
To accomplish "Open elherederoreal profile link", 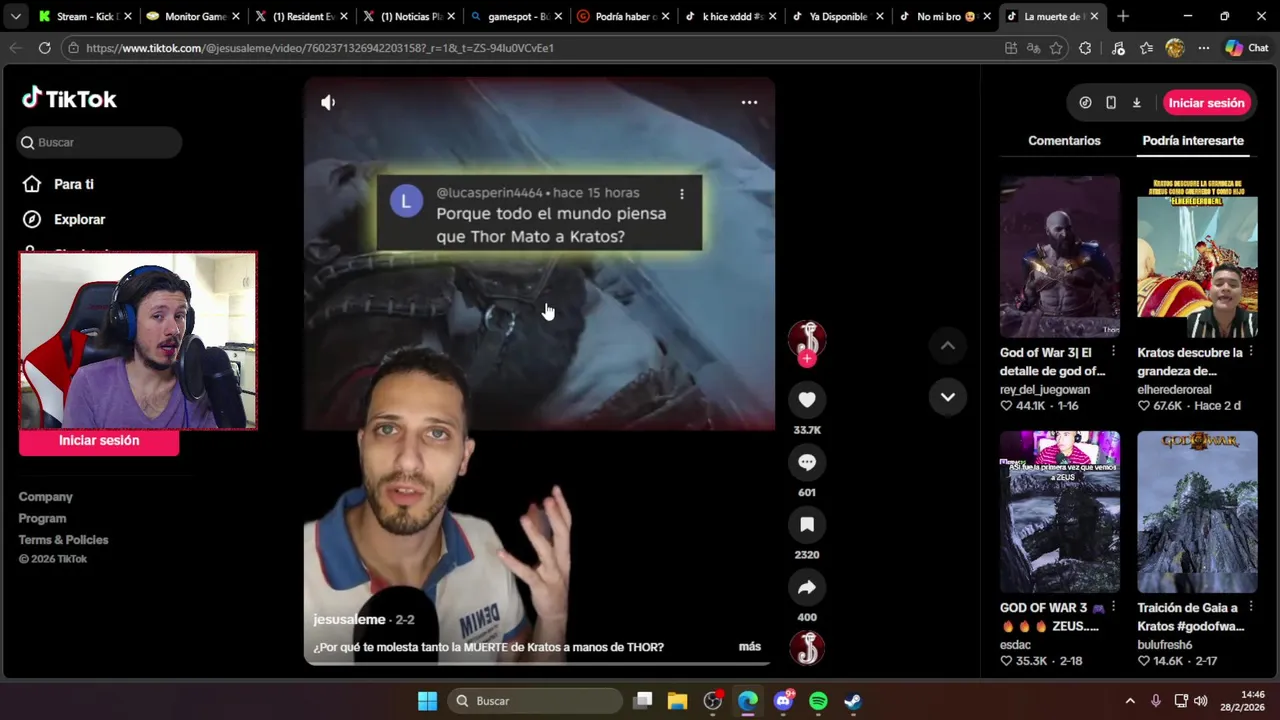I will [x=1174, y=390].
